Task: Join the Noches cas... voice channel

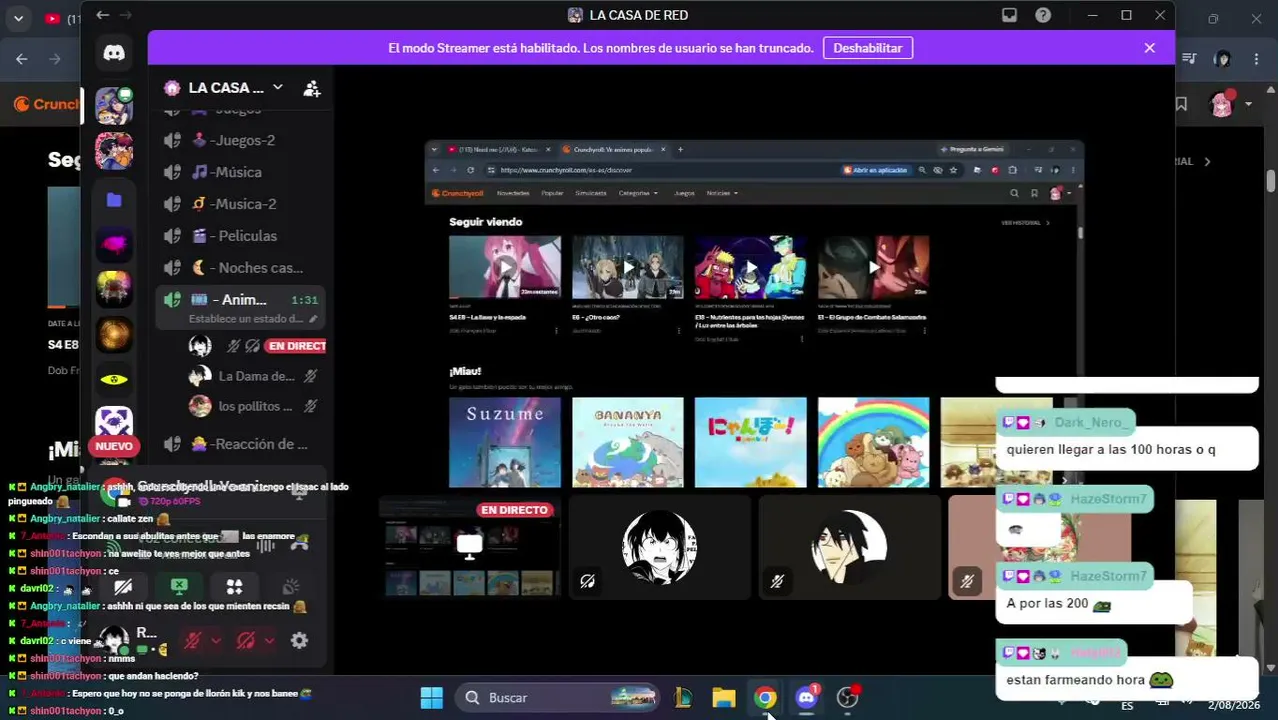Action: [240, 268]
